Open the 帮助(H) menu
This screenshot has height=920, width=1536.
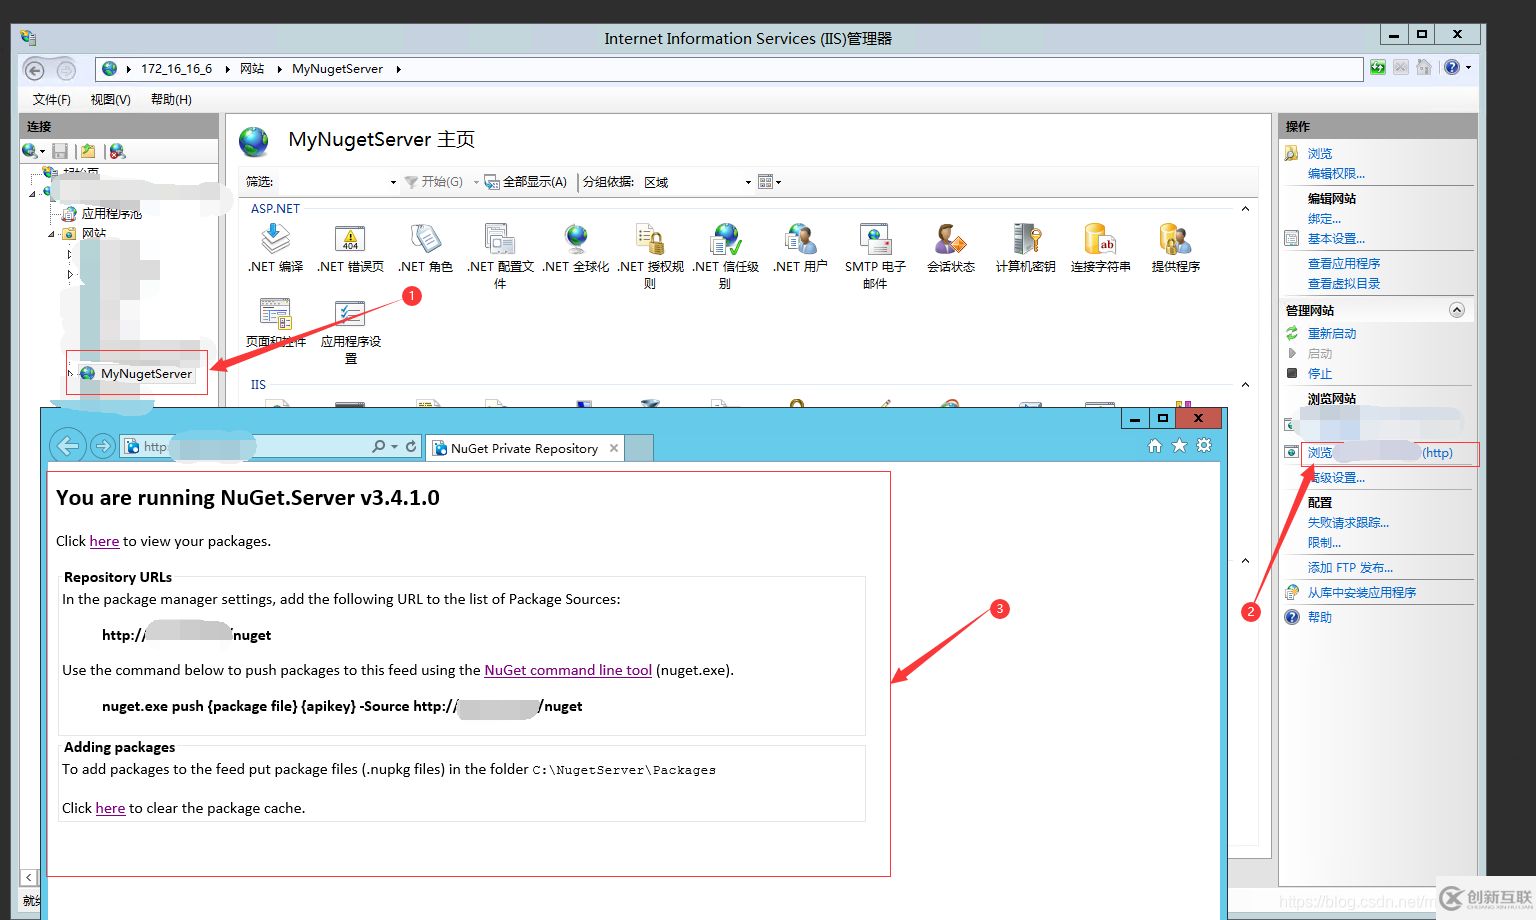pyautogui.click(x=171, y=99)
